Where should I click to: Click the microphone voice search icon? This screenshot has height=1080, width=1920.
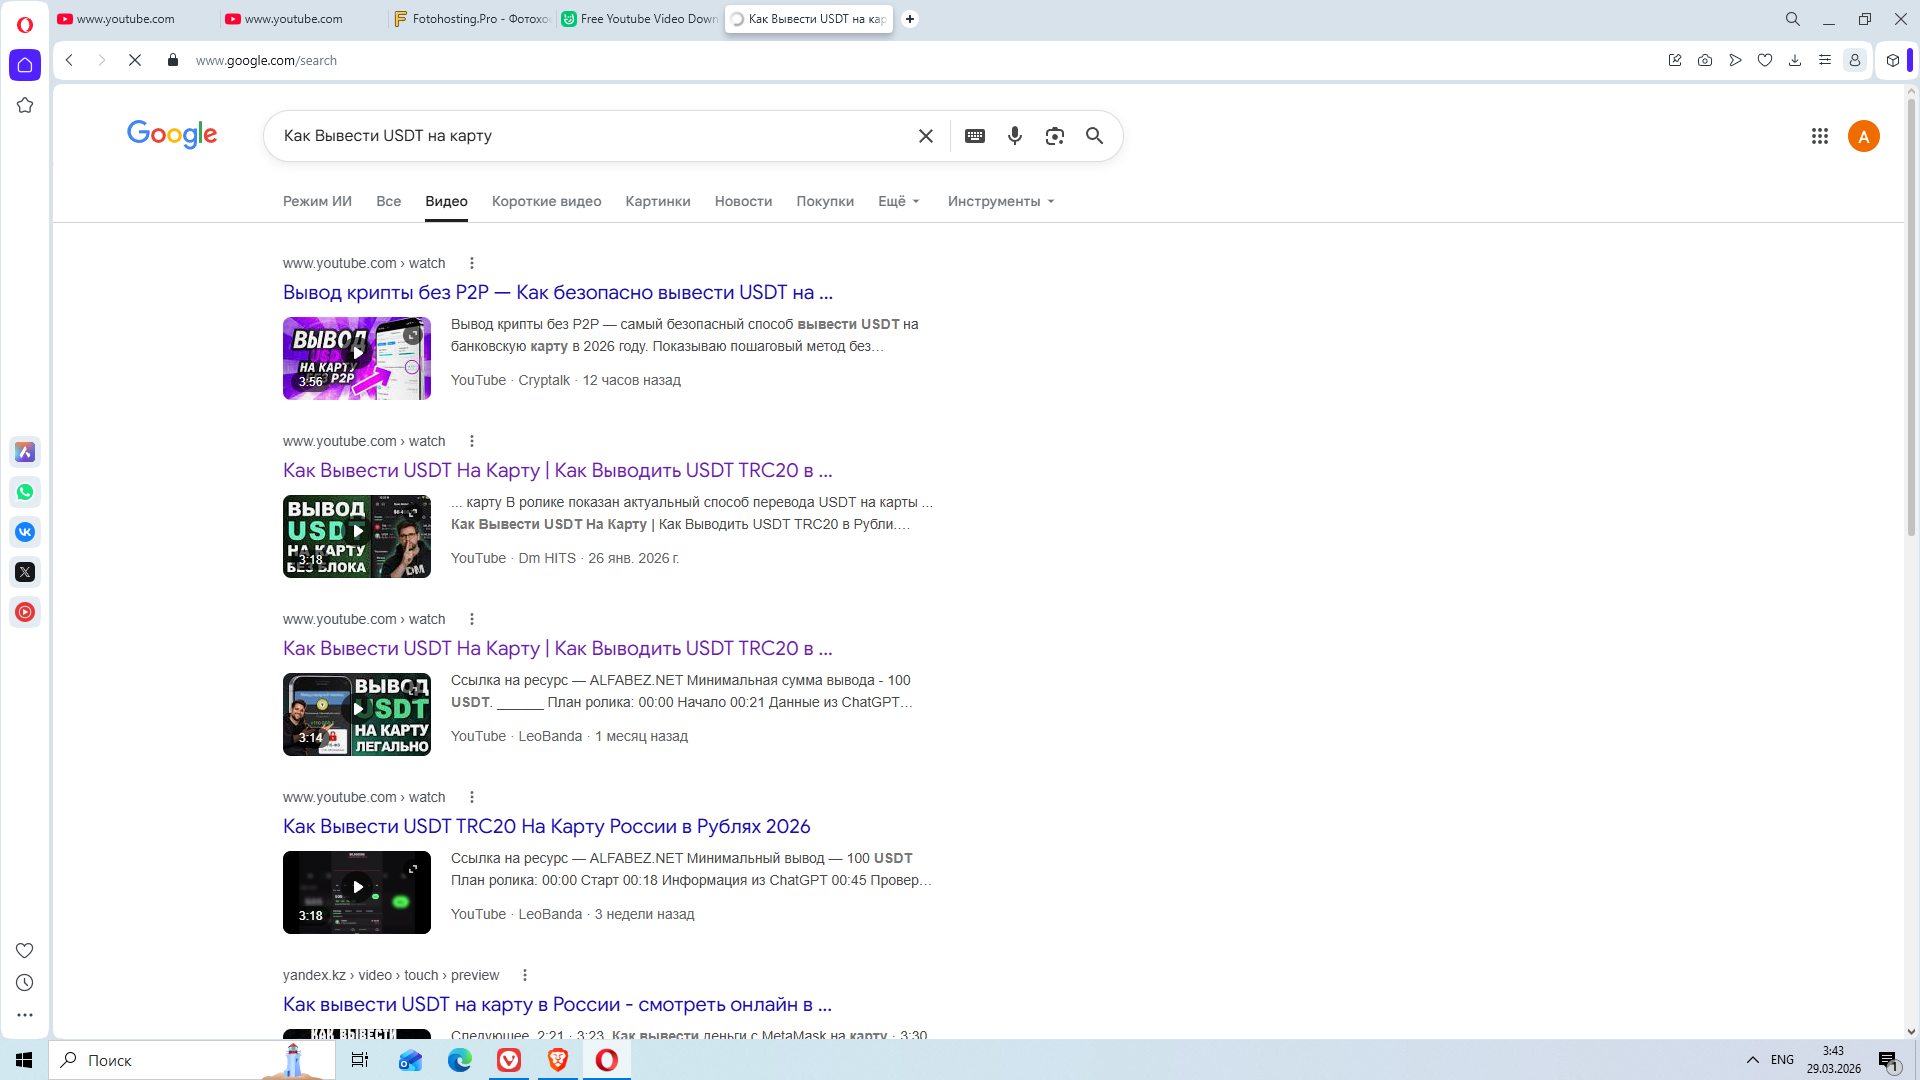click(1015, 136)
